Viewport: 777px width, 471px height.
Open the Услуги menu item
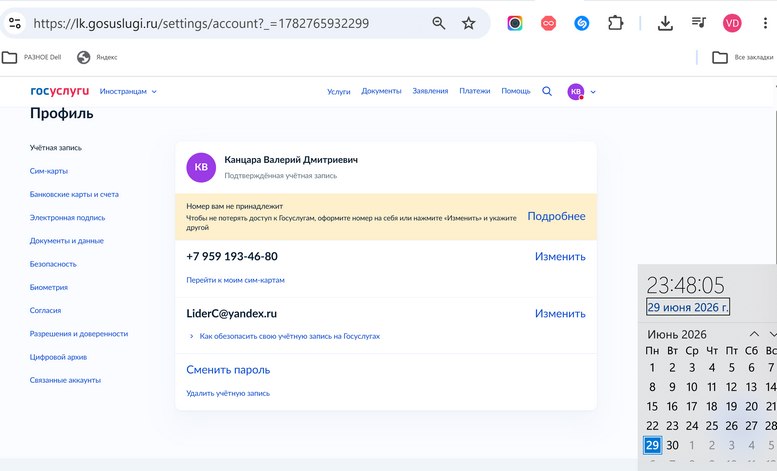(x=338, y=92)
